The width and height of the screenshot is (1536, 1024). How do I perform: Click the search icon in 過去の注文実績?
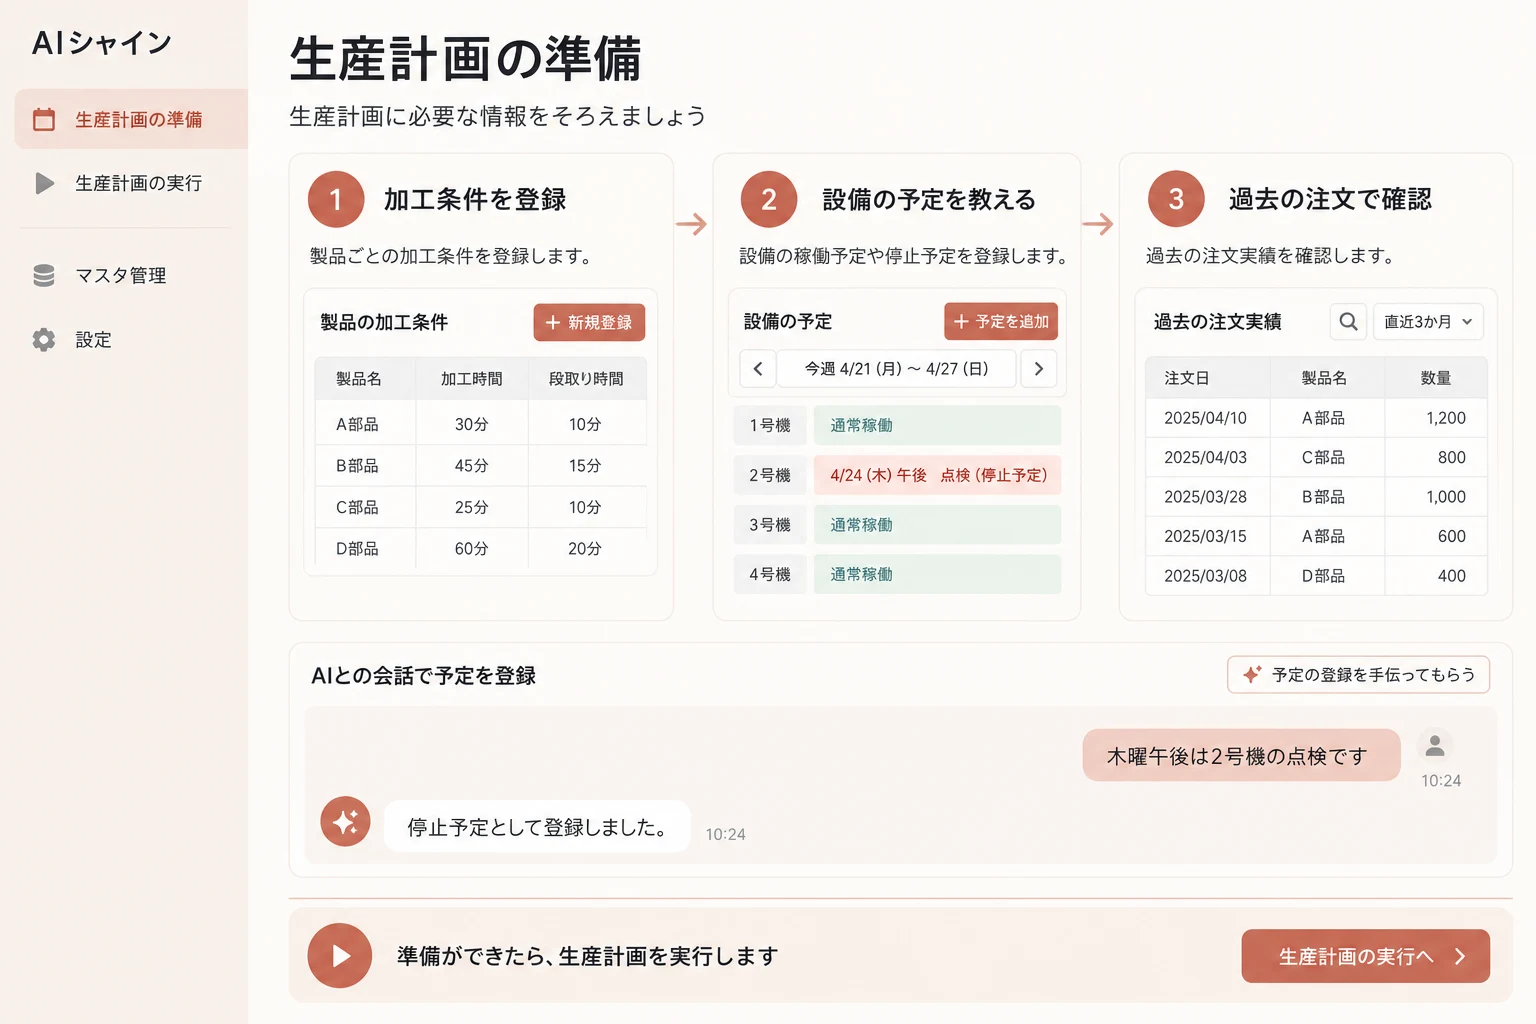tap(1348, 322)
